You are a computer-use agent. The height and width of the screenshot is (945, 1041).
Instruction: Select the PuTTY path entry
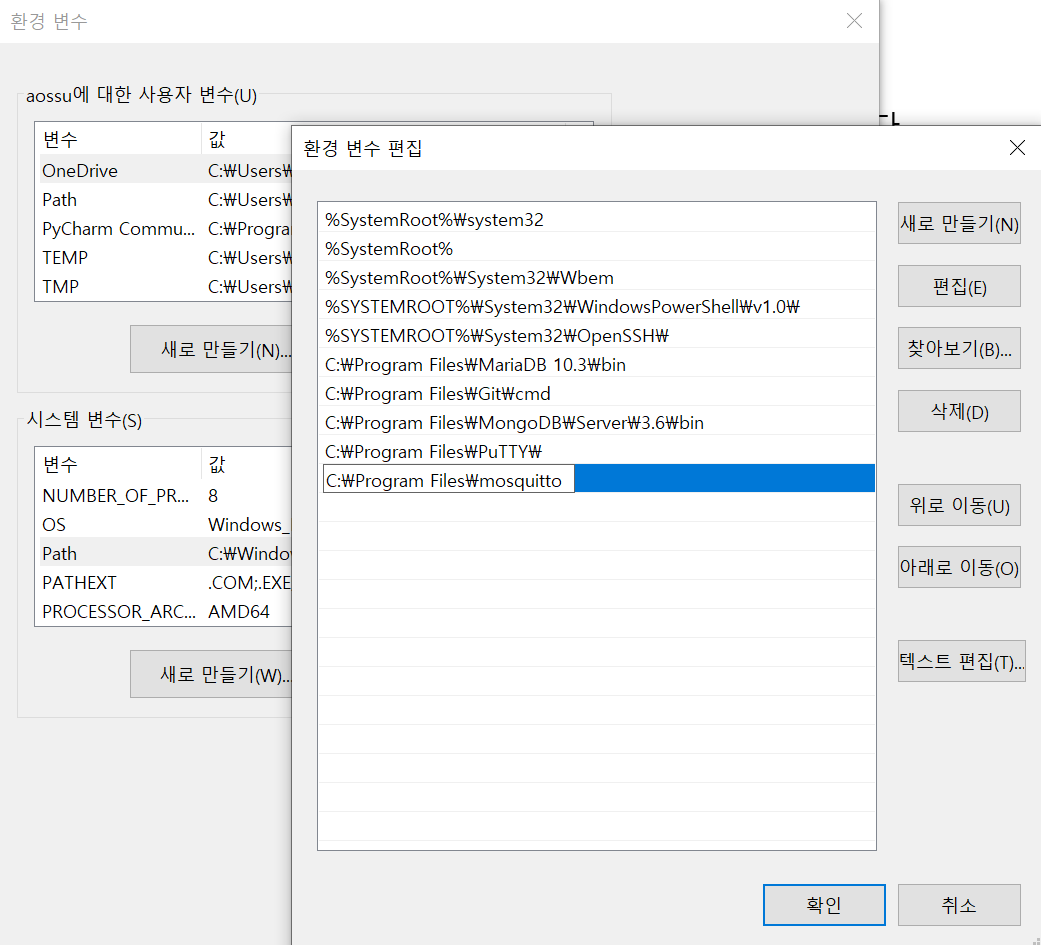coord(597,452)
